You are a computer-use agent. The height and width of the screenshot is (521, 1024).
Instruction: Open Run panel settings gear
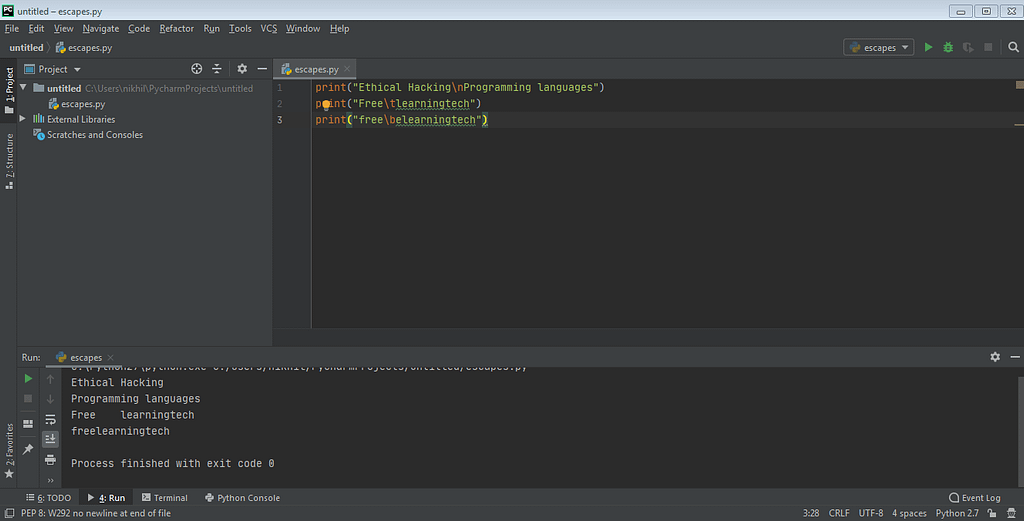(995, 356)
